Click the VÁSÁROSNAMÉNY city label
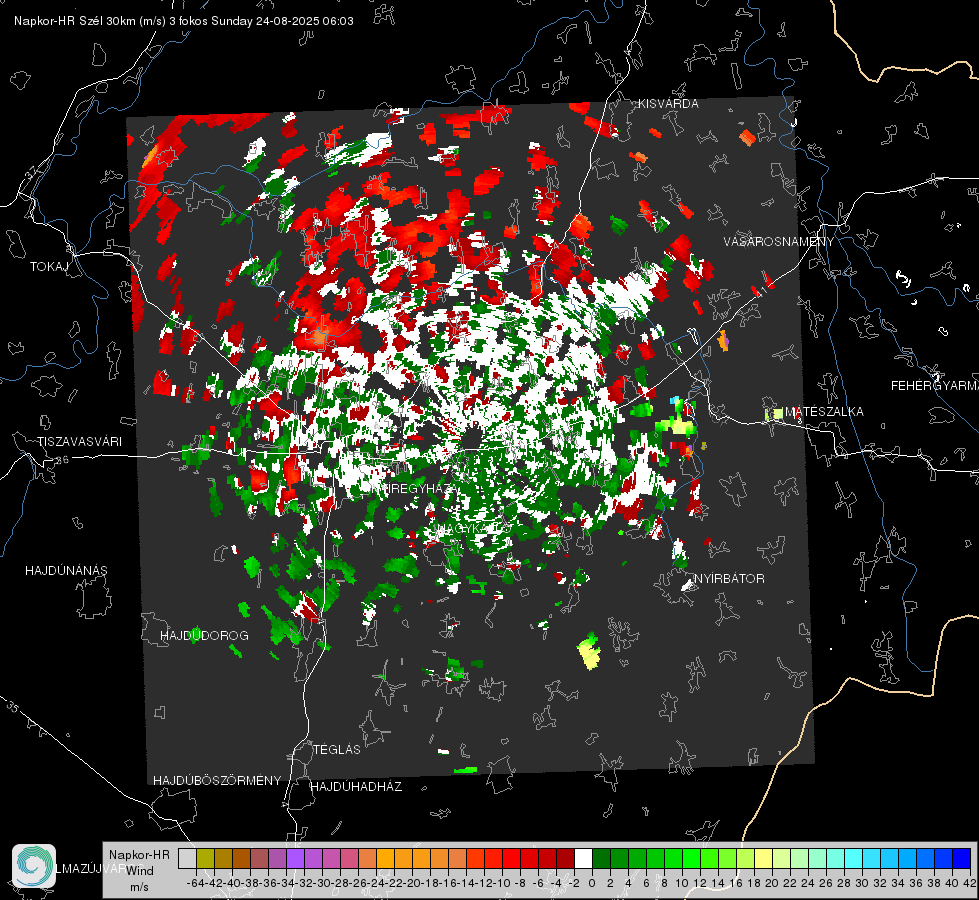 (x=779, y=242)
